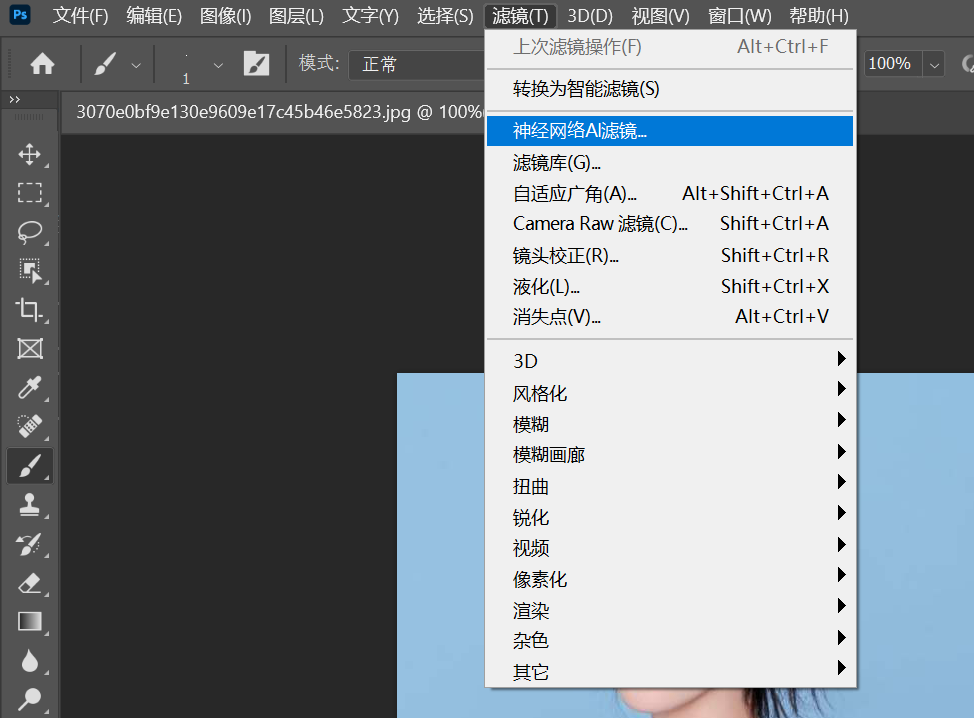
Task: Open the 选择(S) menu
Action: [x=445, y=16]
